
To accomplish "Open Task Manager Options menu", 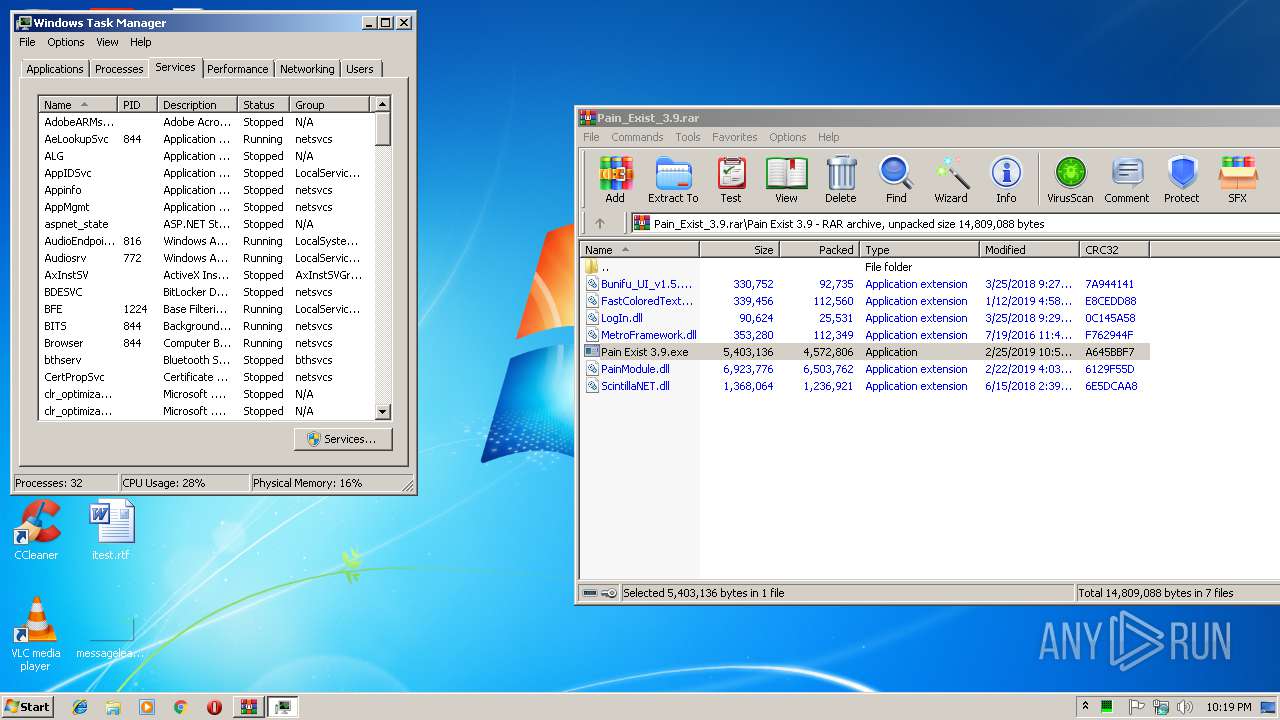I will pos(66,42).
